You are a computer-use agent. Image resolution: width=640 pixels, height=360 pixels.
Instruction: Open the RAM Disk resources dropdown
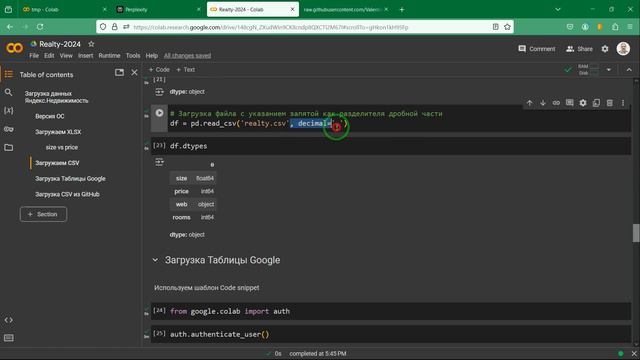pyautogui.click(x=609, y=70)
